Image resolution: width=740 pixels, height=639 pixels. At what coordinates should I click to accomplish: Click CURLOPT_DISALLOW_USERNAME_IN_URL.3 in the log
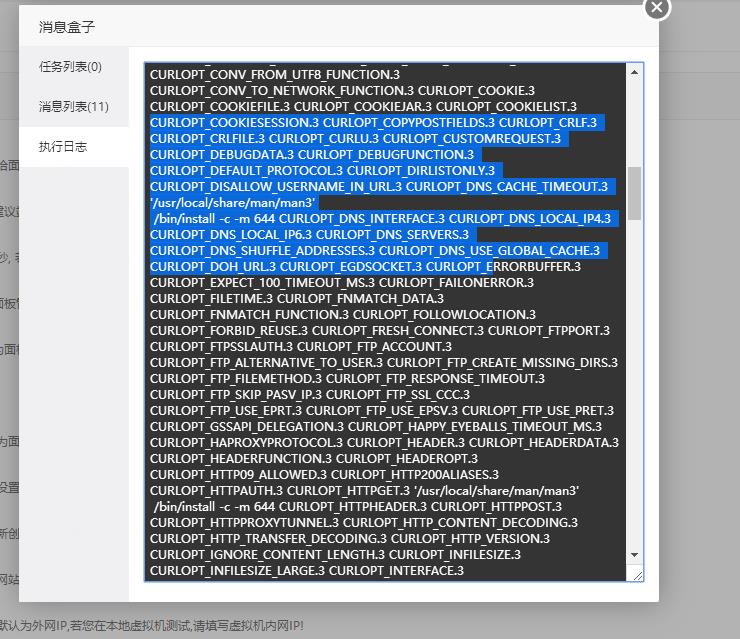[x=276, y=187]
